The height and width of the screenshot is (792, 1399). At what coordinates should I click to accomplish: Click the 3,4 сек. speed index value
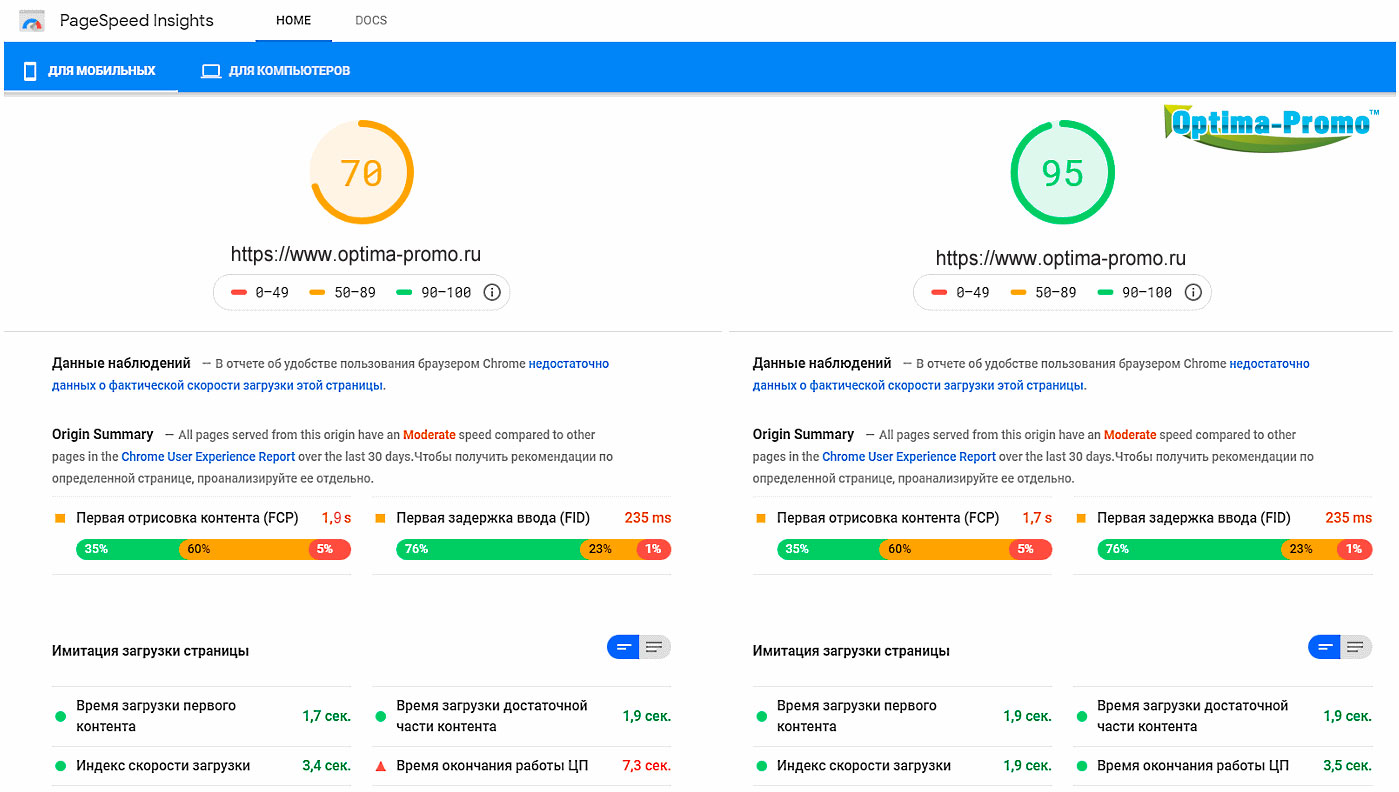click(327, 766)
